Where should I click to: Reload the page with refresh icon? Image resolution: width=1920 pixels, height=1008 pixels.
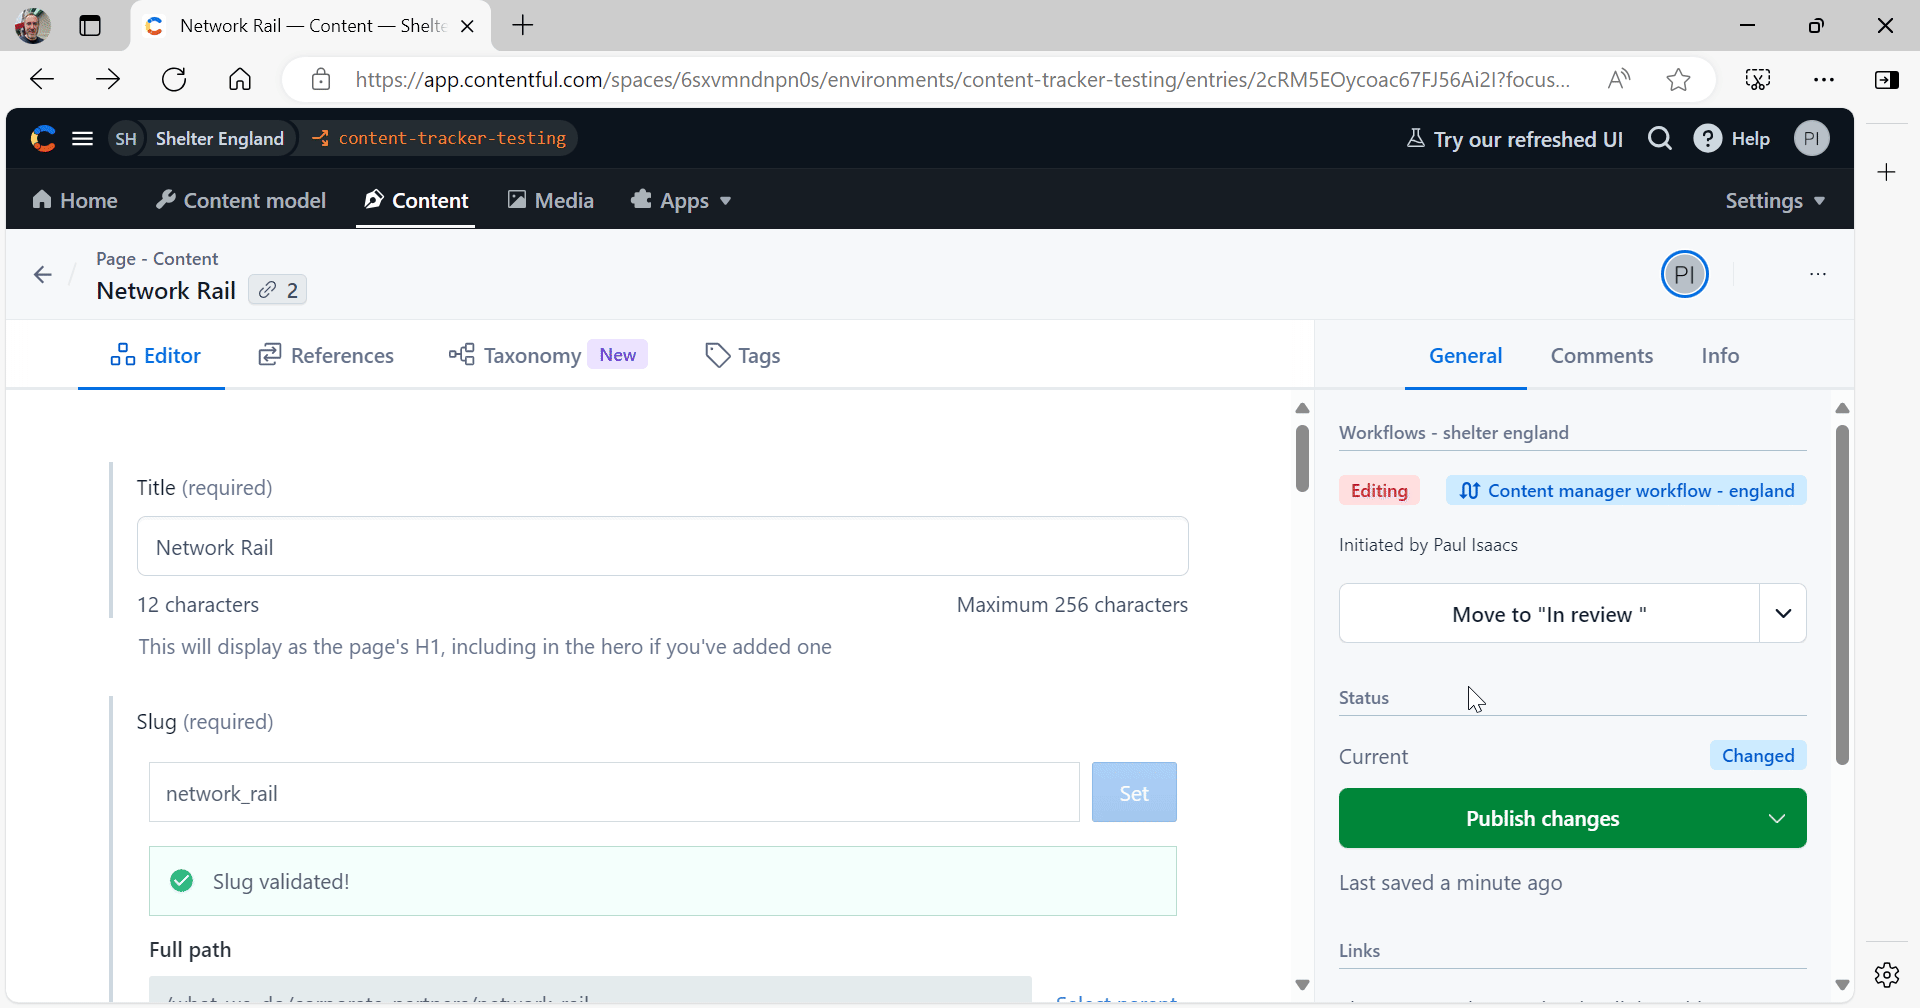(x=174, y=79)
